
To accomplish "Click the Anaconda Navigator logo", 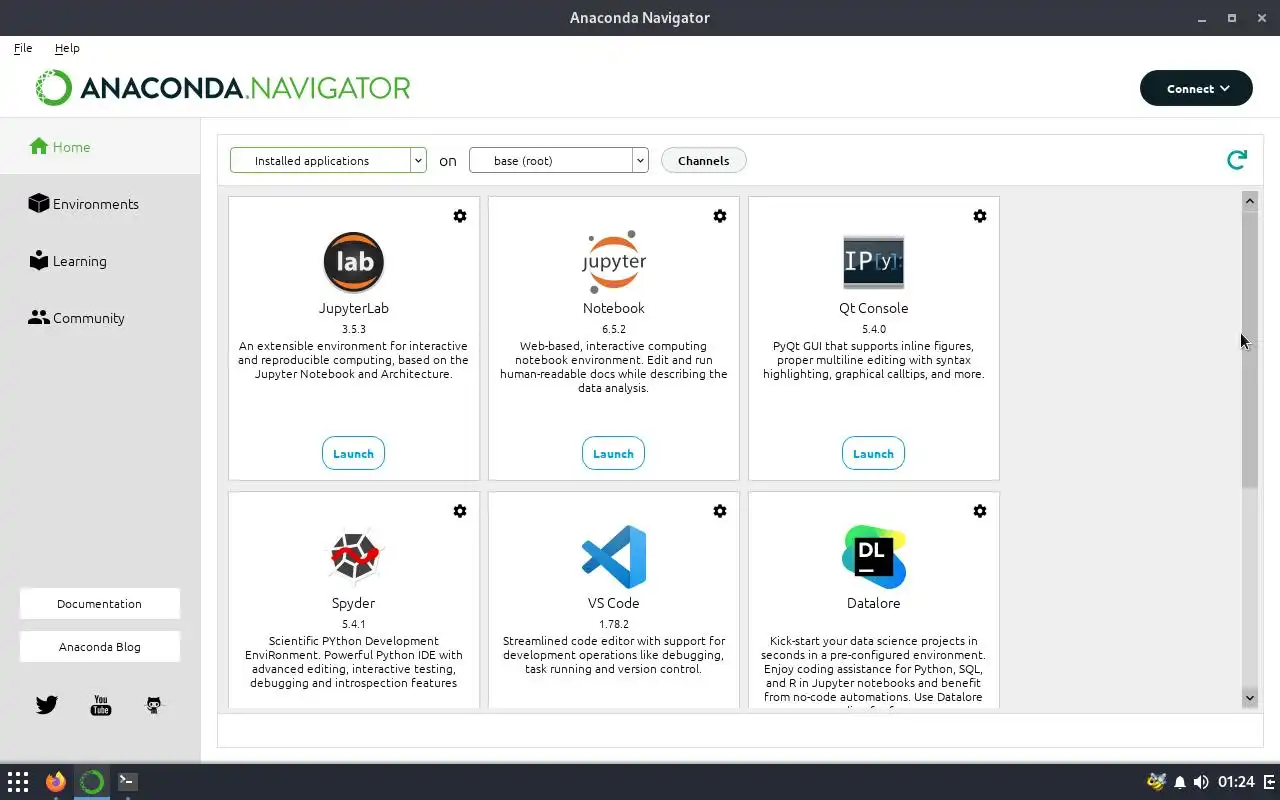I will (223, 88).
